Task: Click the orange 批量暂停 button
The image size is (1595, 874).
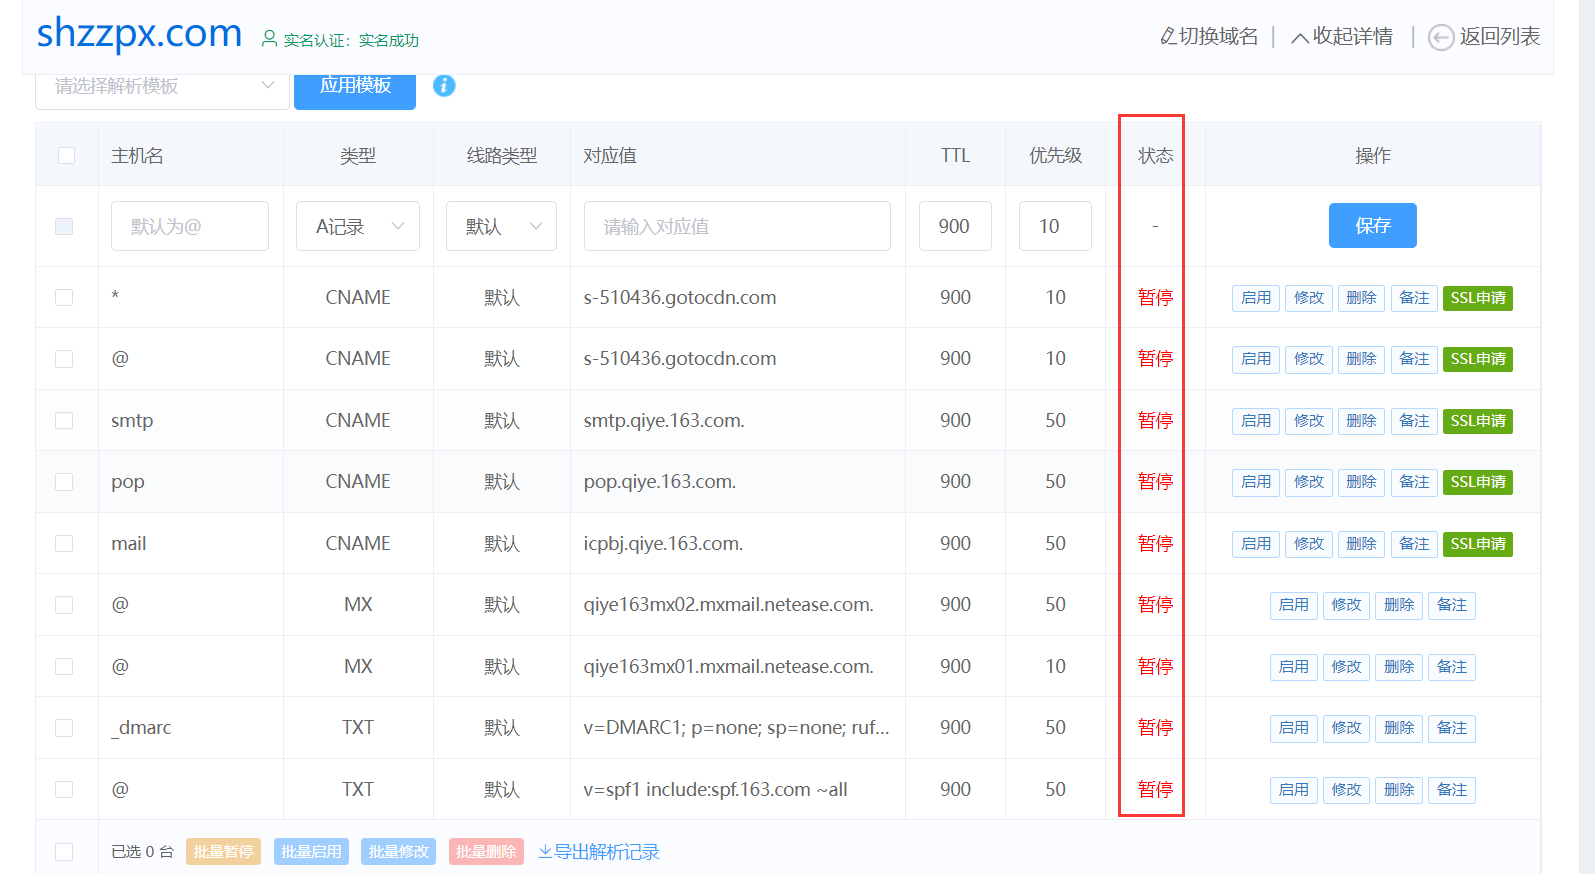Action: point(223,852)
